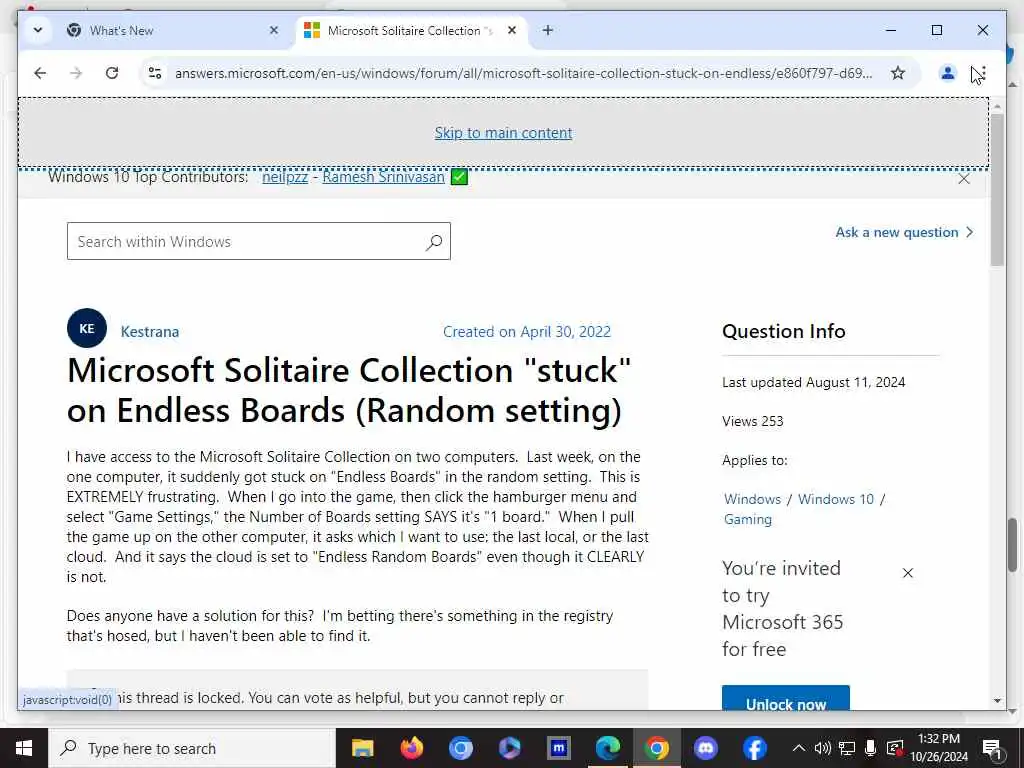1024x768 pixels.
Task: Open Kestrana's profile link
Action: point(150,332)
